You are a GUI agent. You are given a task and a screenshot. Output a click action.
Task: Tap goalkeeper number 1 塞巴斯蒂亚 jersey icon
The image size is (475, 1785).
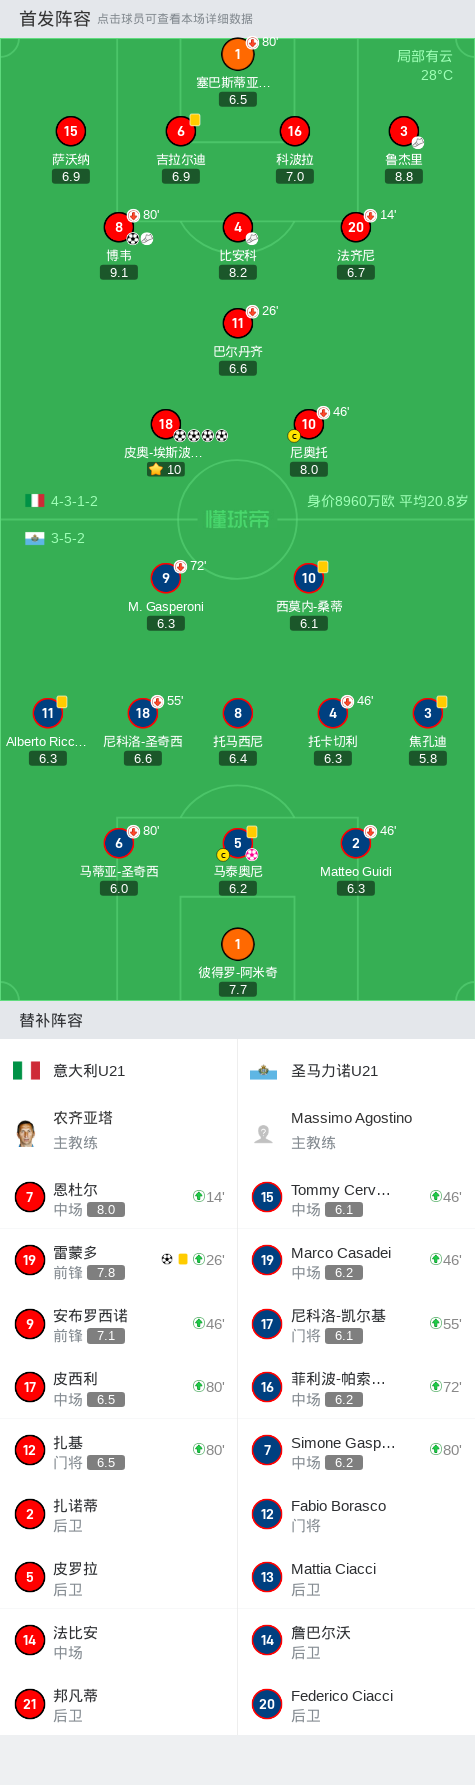point(237,54)
